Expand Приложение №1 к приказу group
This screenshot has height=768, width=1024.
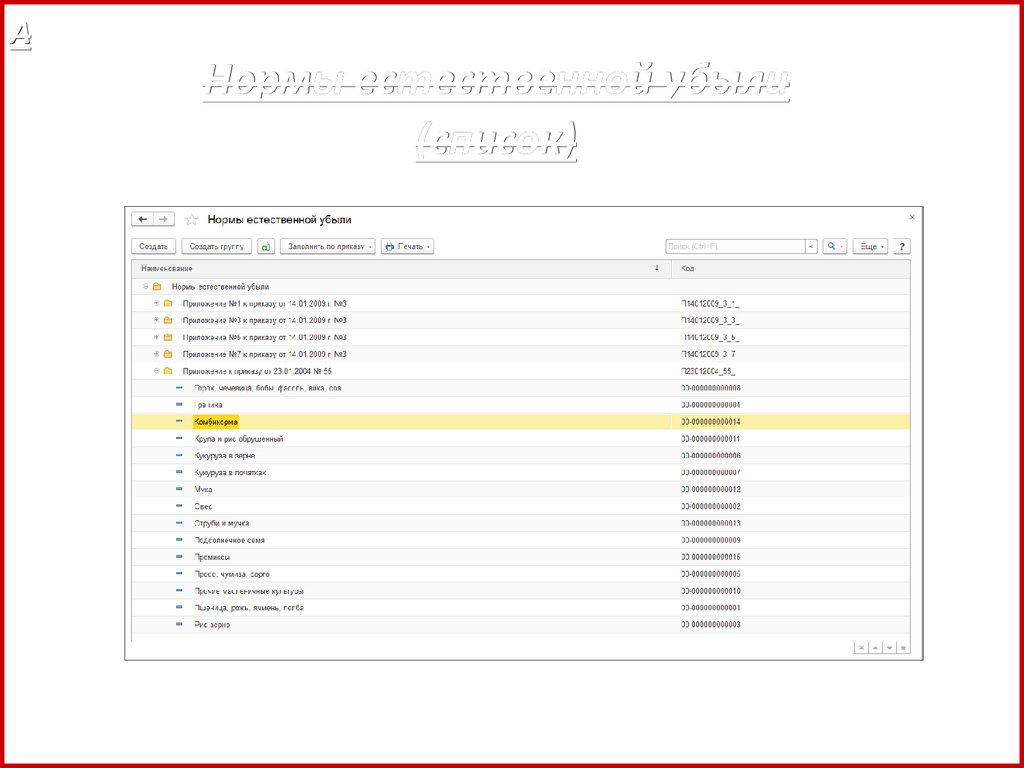point(156,303)
